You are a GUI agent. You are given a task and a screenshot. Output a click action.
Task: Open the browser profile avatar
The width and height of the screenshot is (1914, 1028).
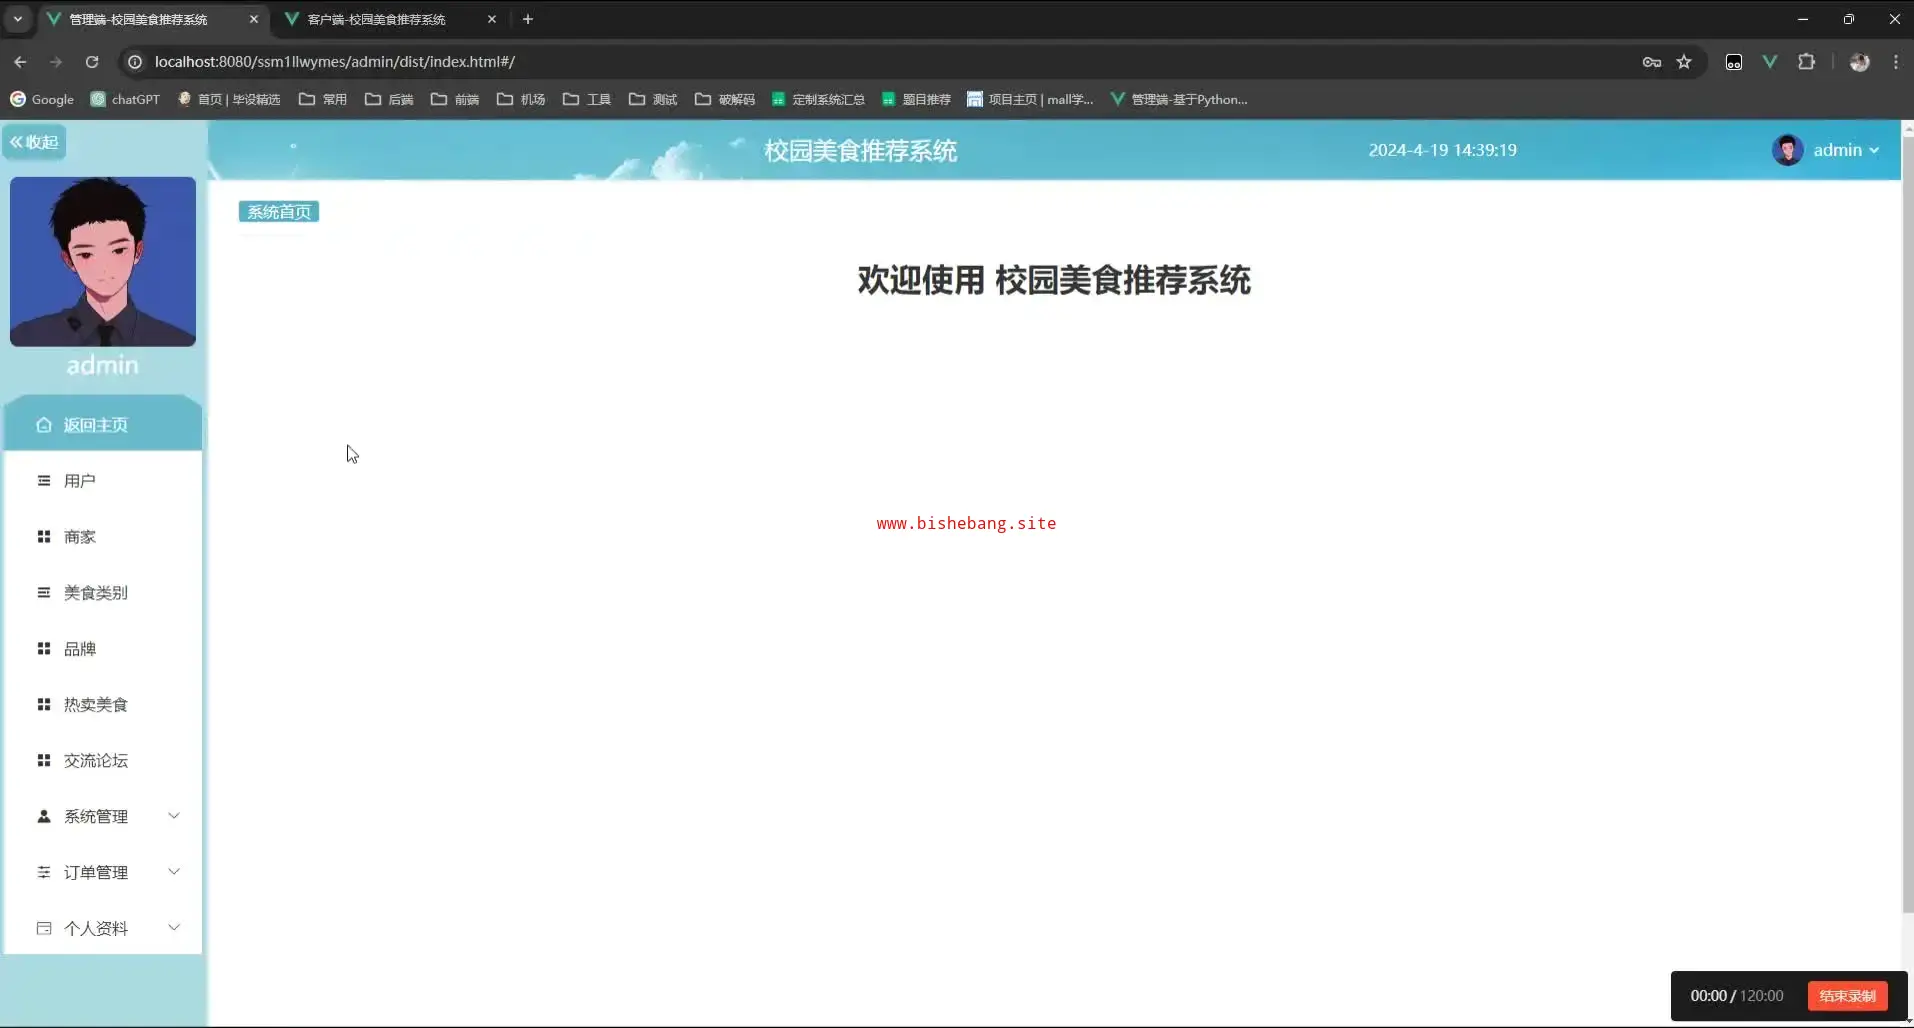tap(1860, 62)
